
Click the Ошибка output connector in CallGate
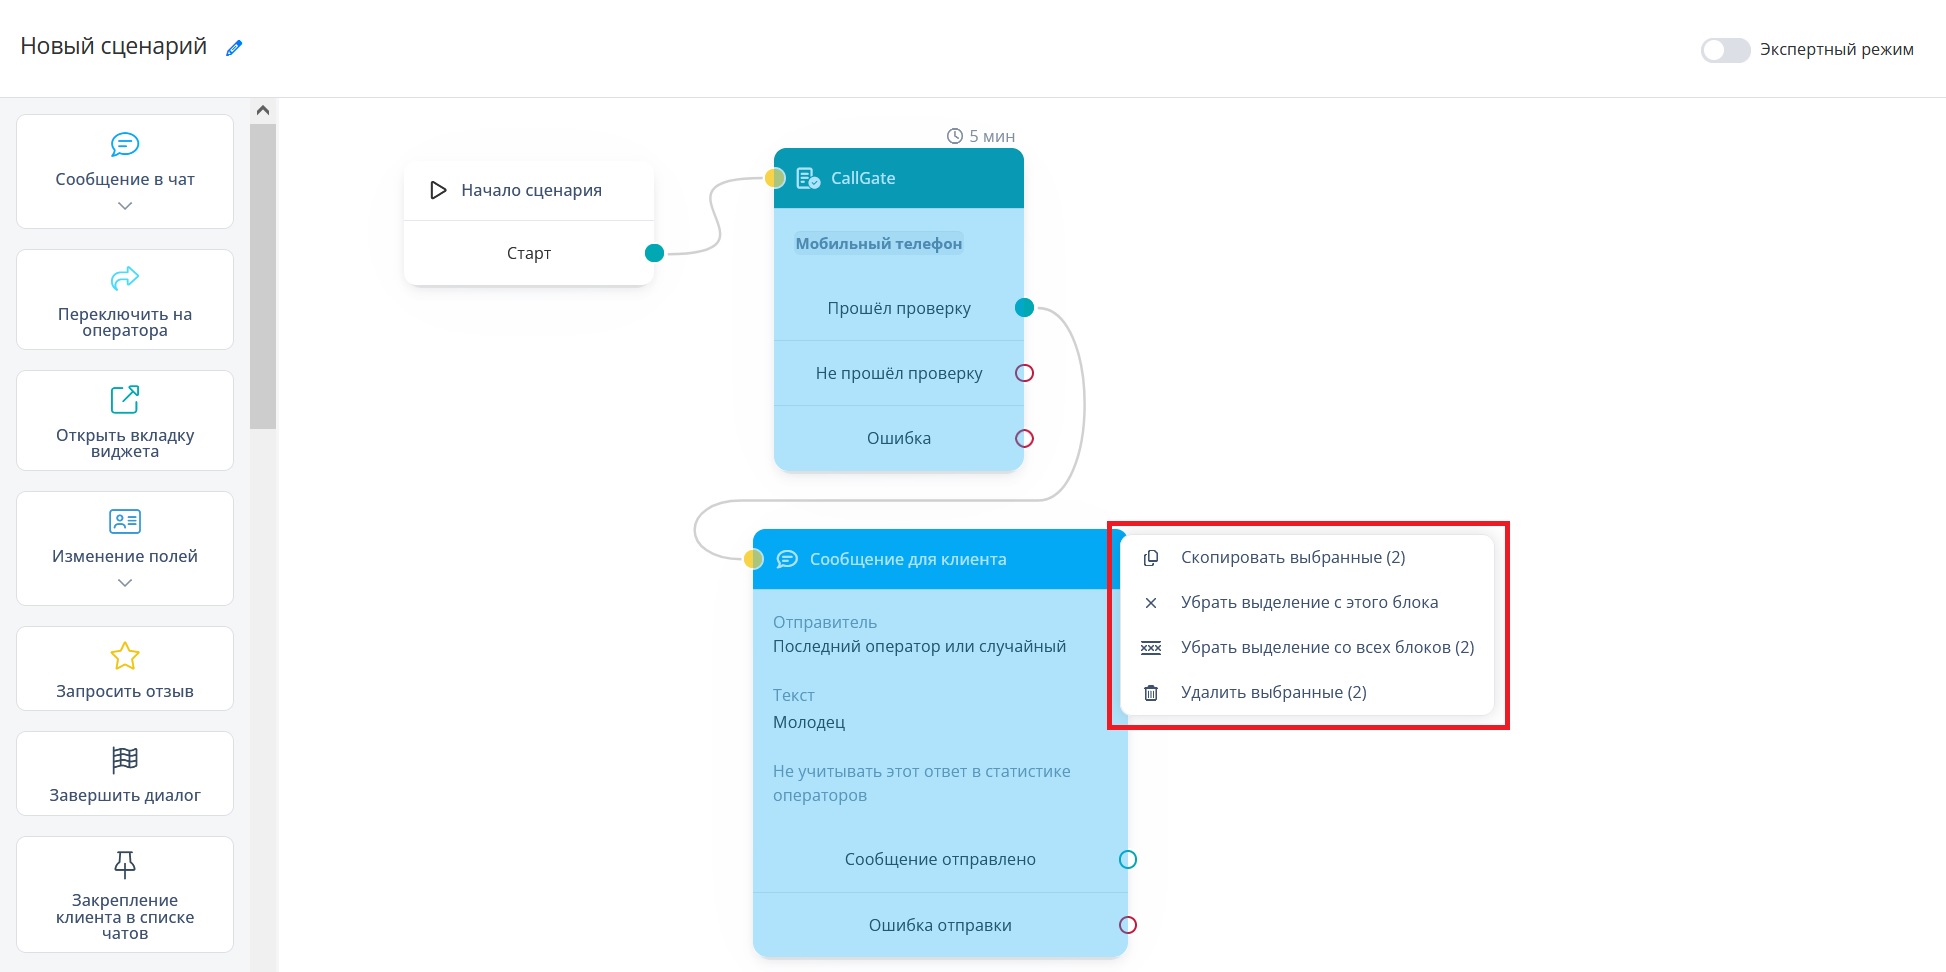(x=1024, y=438)
